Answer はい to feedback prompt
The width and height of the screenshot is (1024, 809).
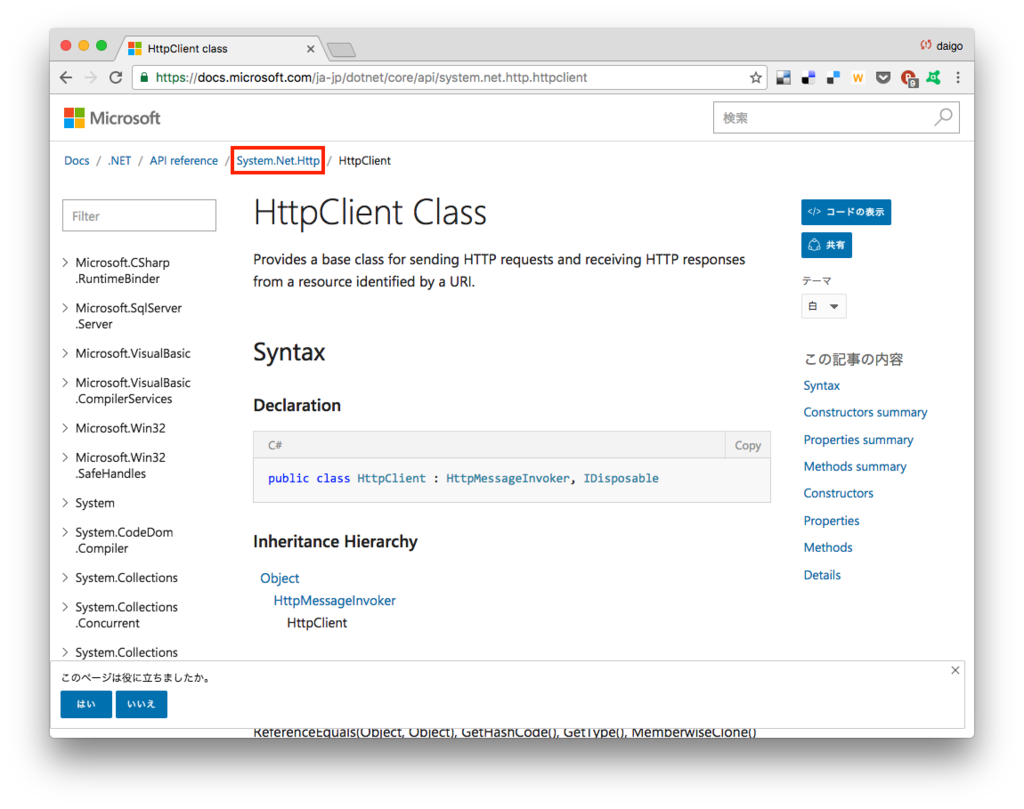point(86,705)
